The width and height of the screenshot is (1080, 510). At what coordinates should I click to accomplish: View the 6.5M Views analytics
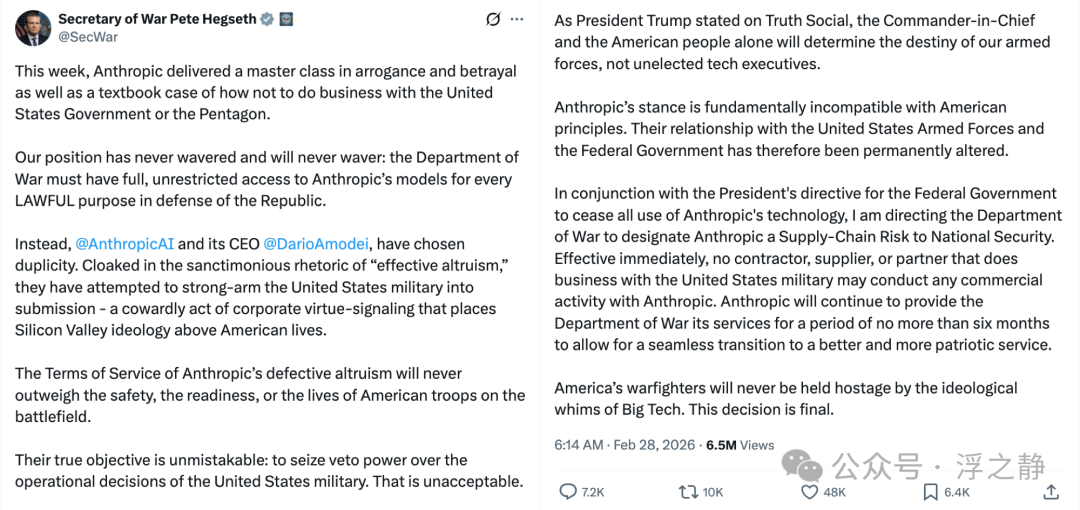741,445
